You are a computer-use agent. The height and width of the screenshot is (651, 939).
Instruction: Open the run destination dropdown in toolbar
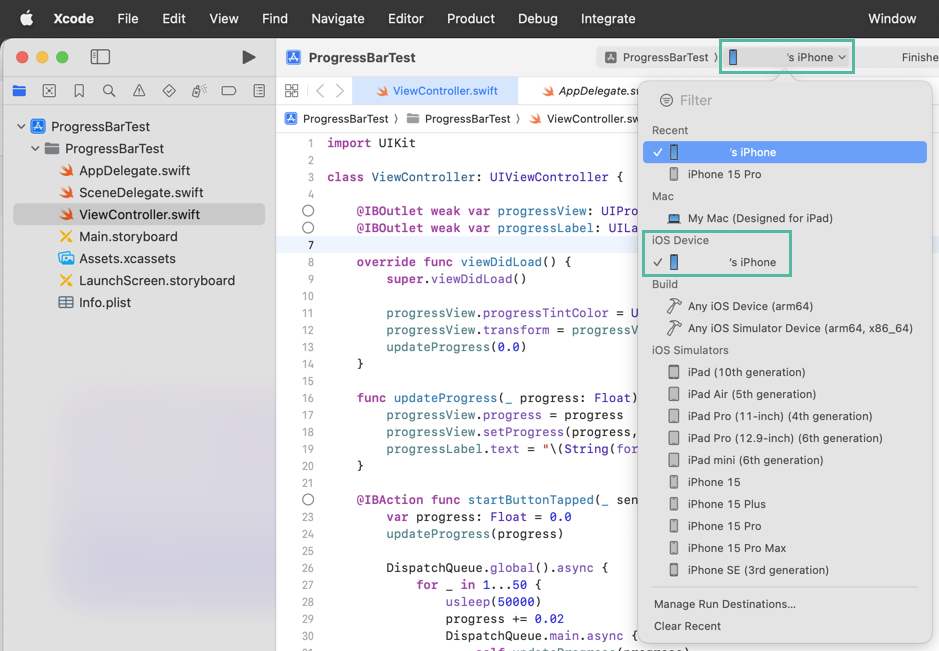(787, 57)
